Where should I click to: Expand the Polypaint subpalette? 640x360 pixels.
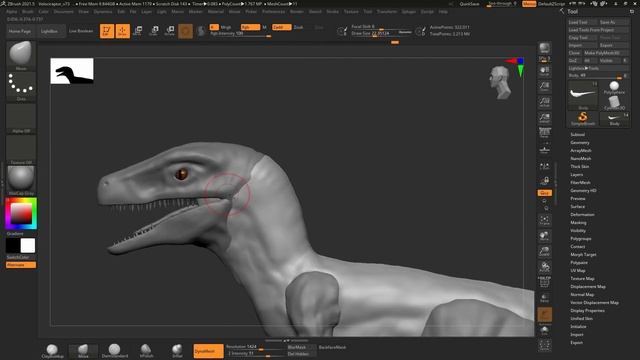tap(579, 263)
